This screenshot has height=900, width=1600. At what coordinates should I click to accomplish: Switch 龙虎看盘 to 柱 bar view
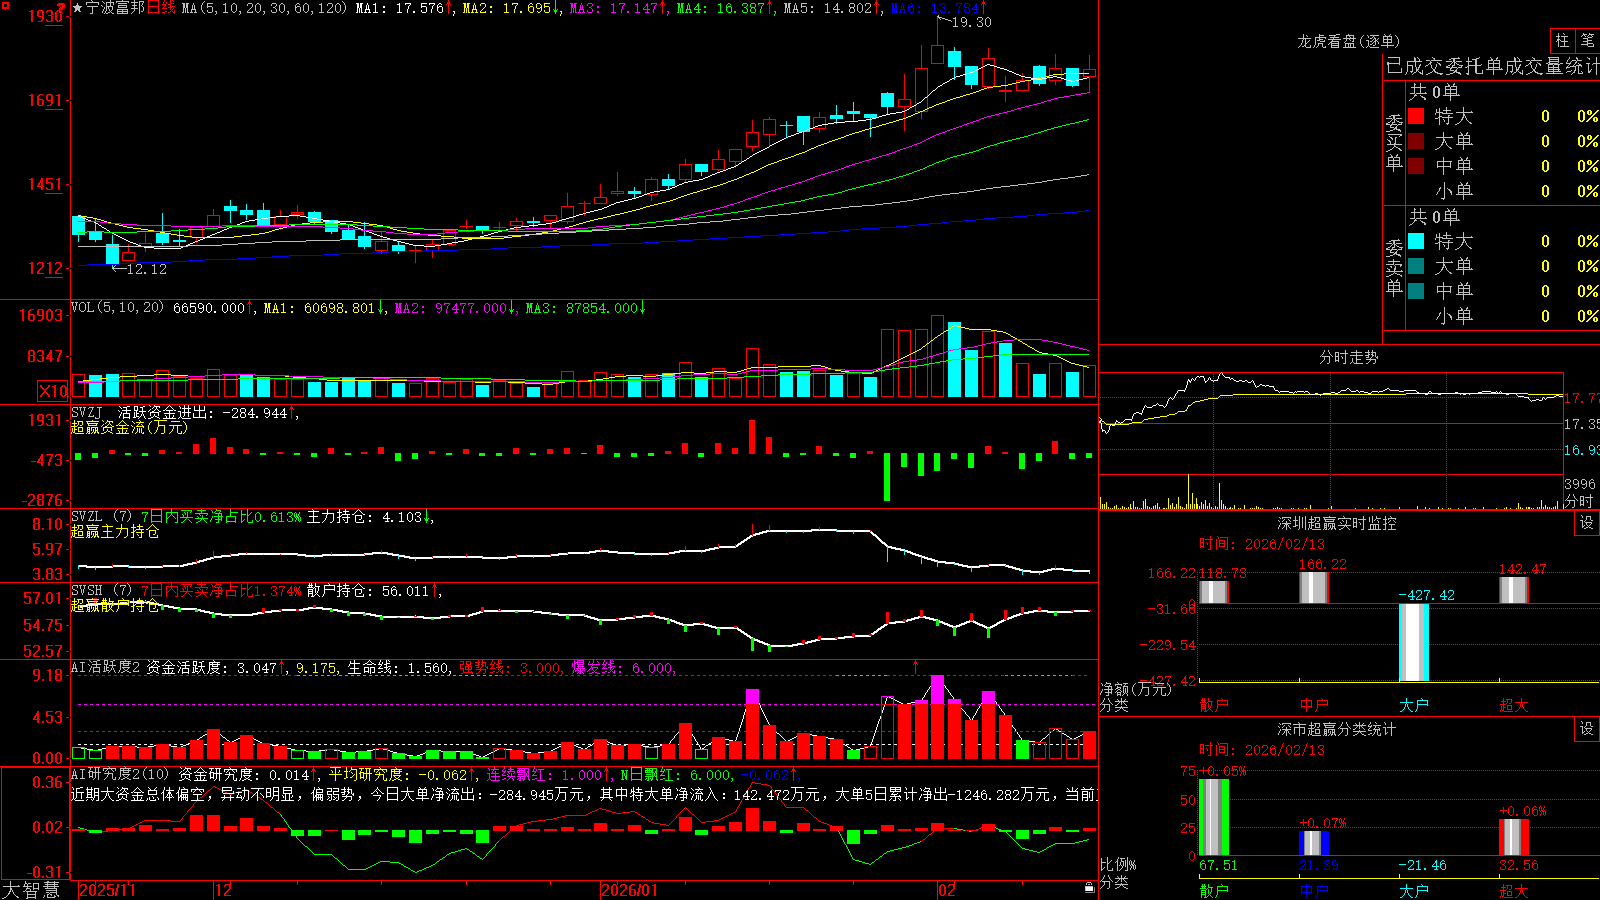click(1562, 40)
